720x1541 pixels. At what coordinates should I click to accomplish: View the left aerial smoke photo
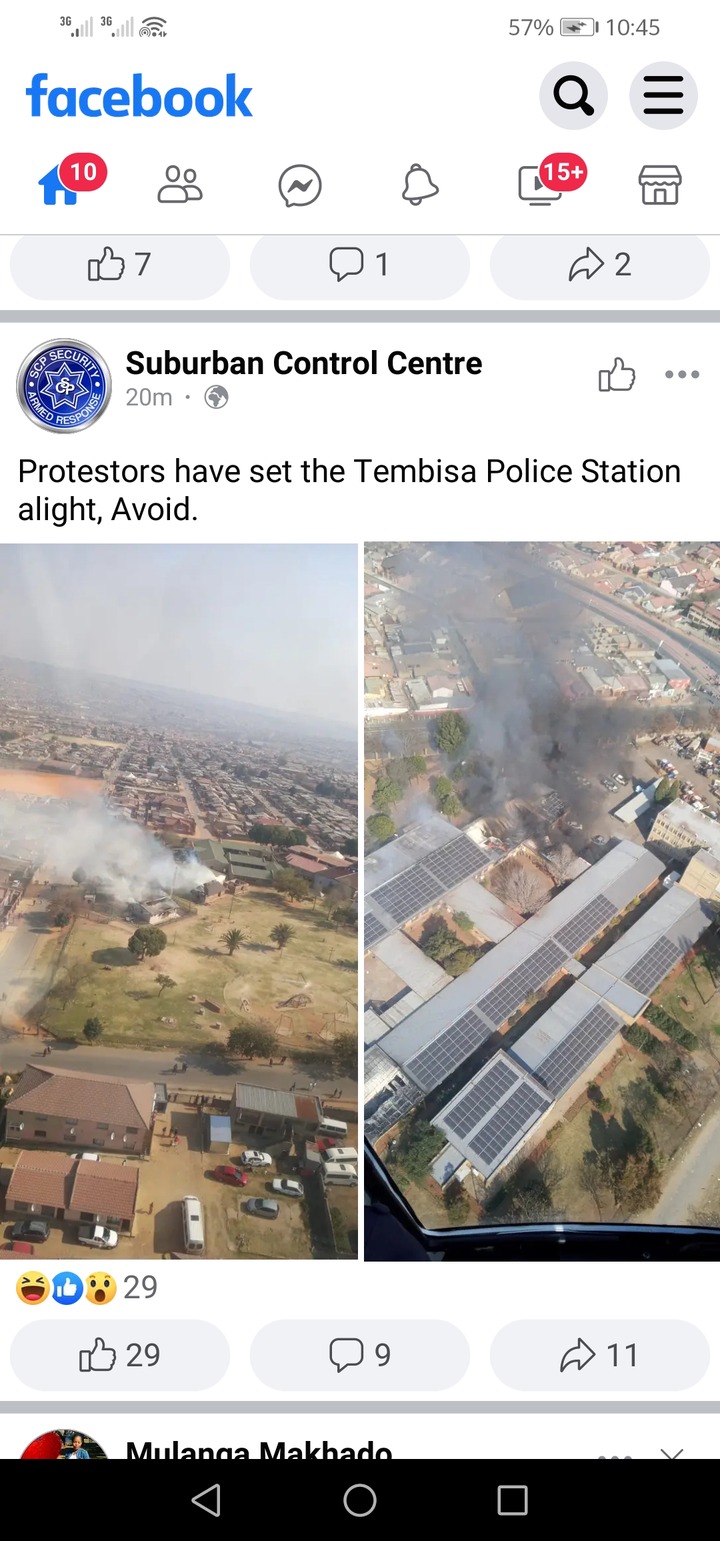179,900
